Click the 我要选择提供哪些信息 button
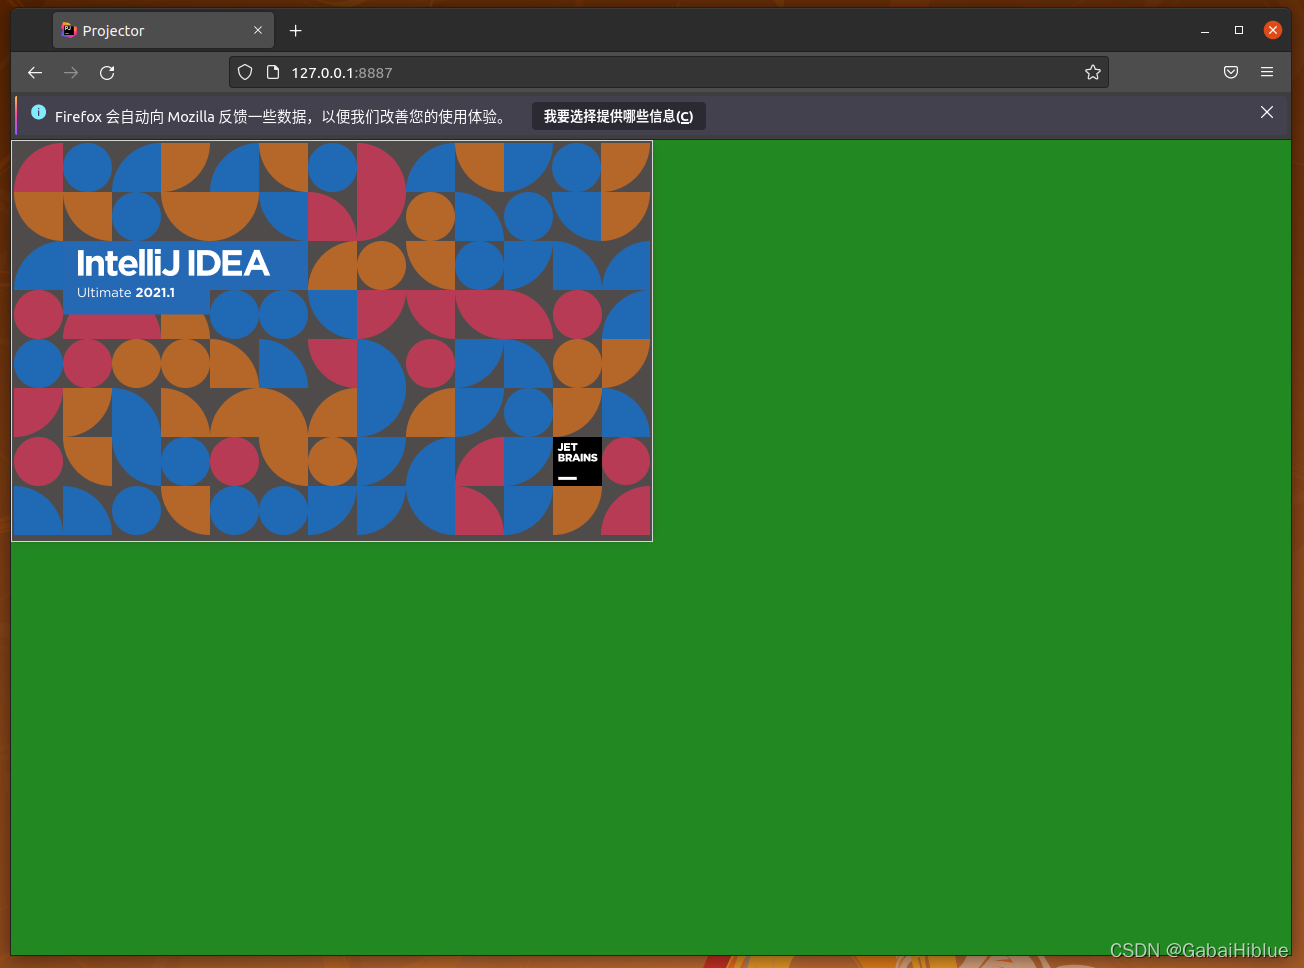 coord(618,116)
